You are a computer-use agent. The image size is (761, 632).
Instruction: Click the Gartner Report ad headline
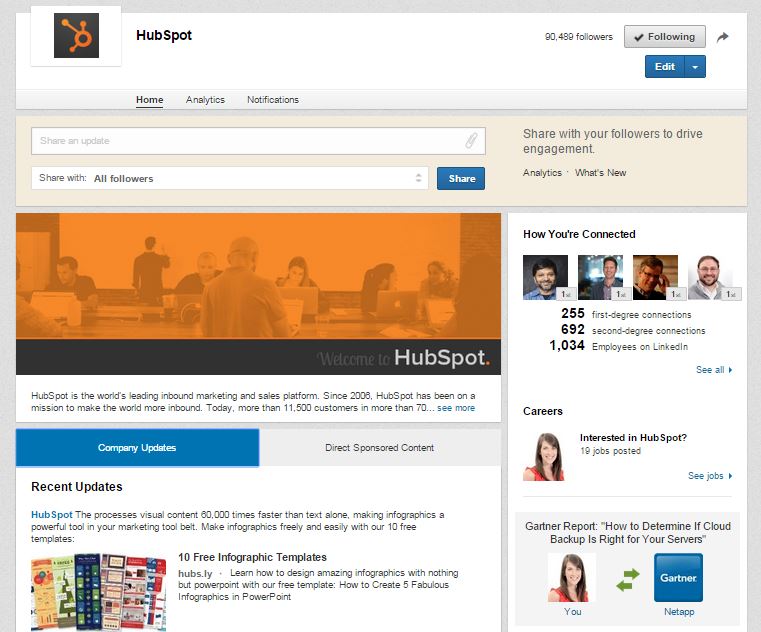click(628, 532)
